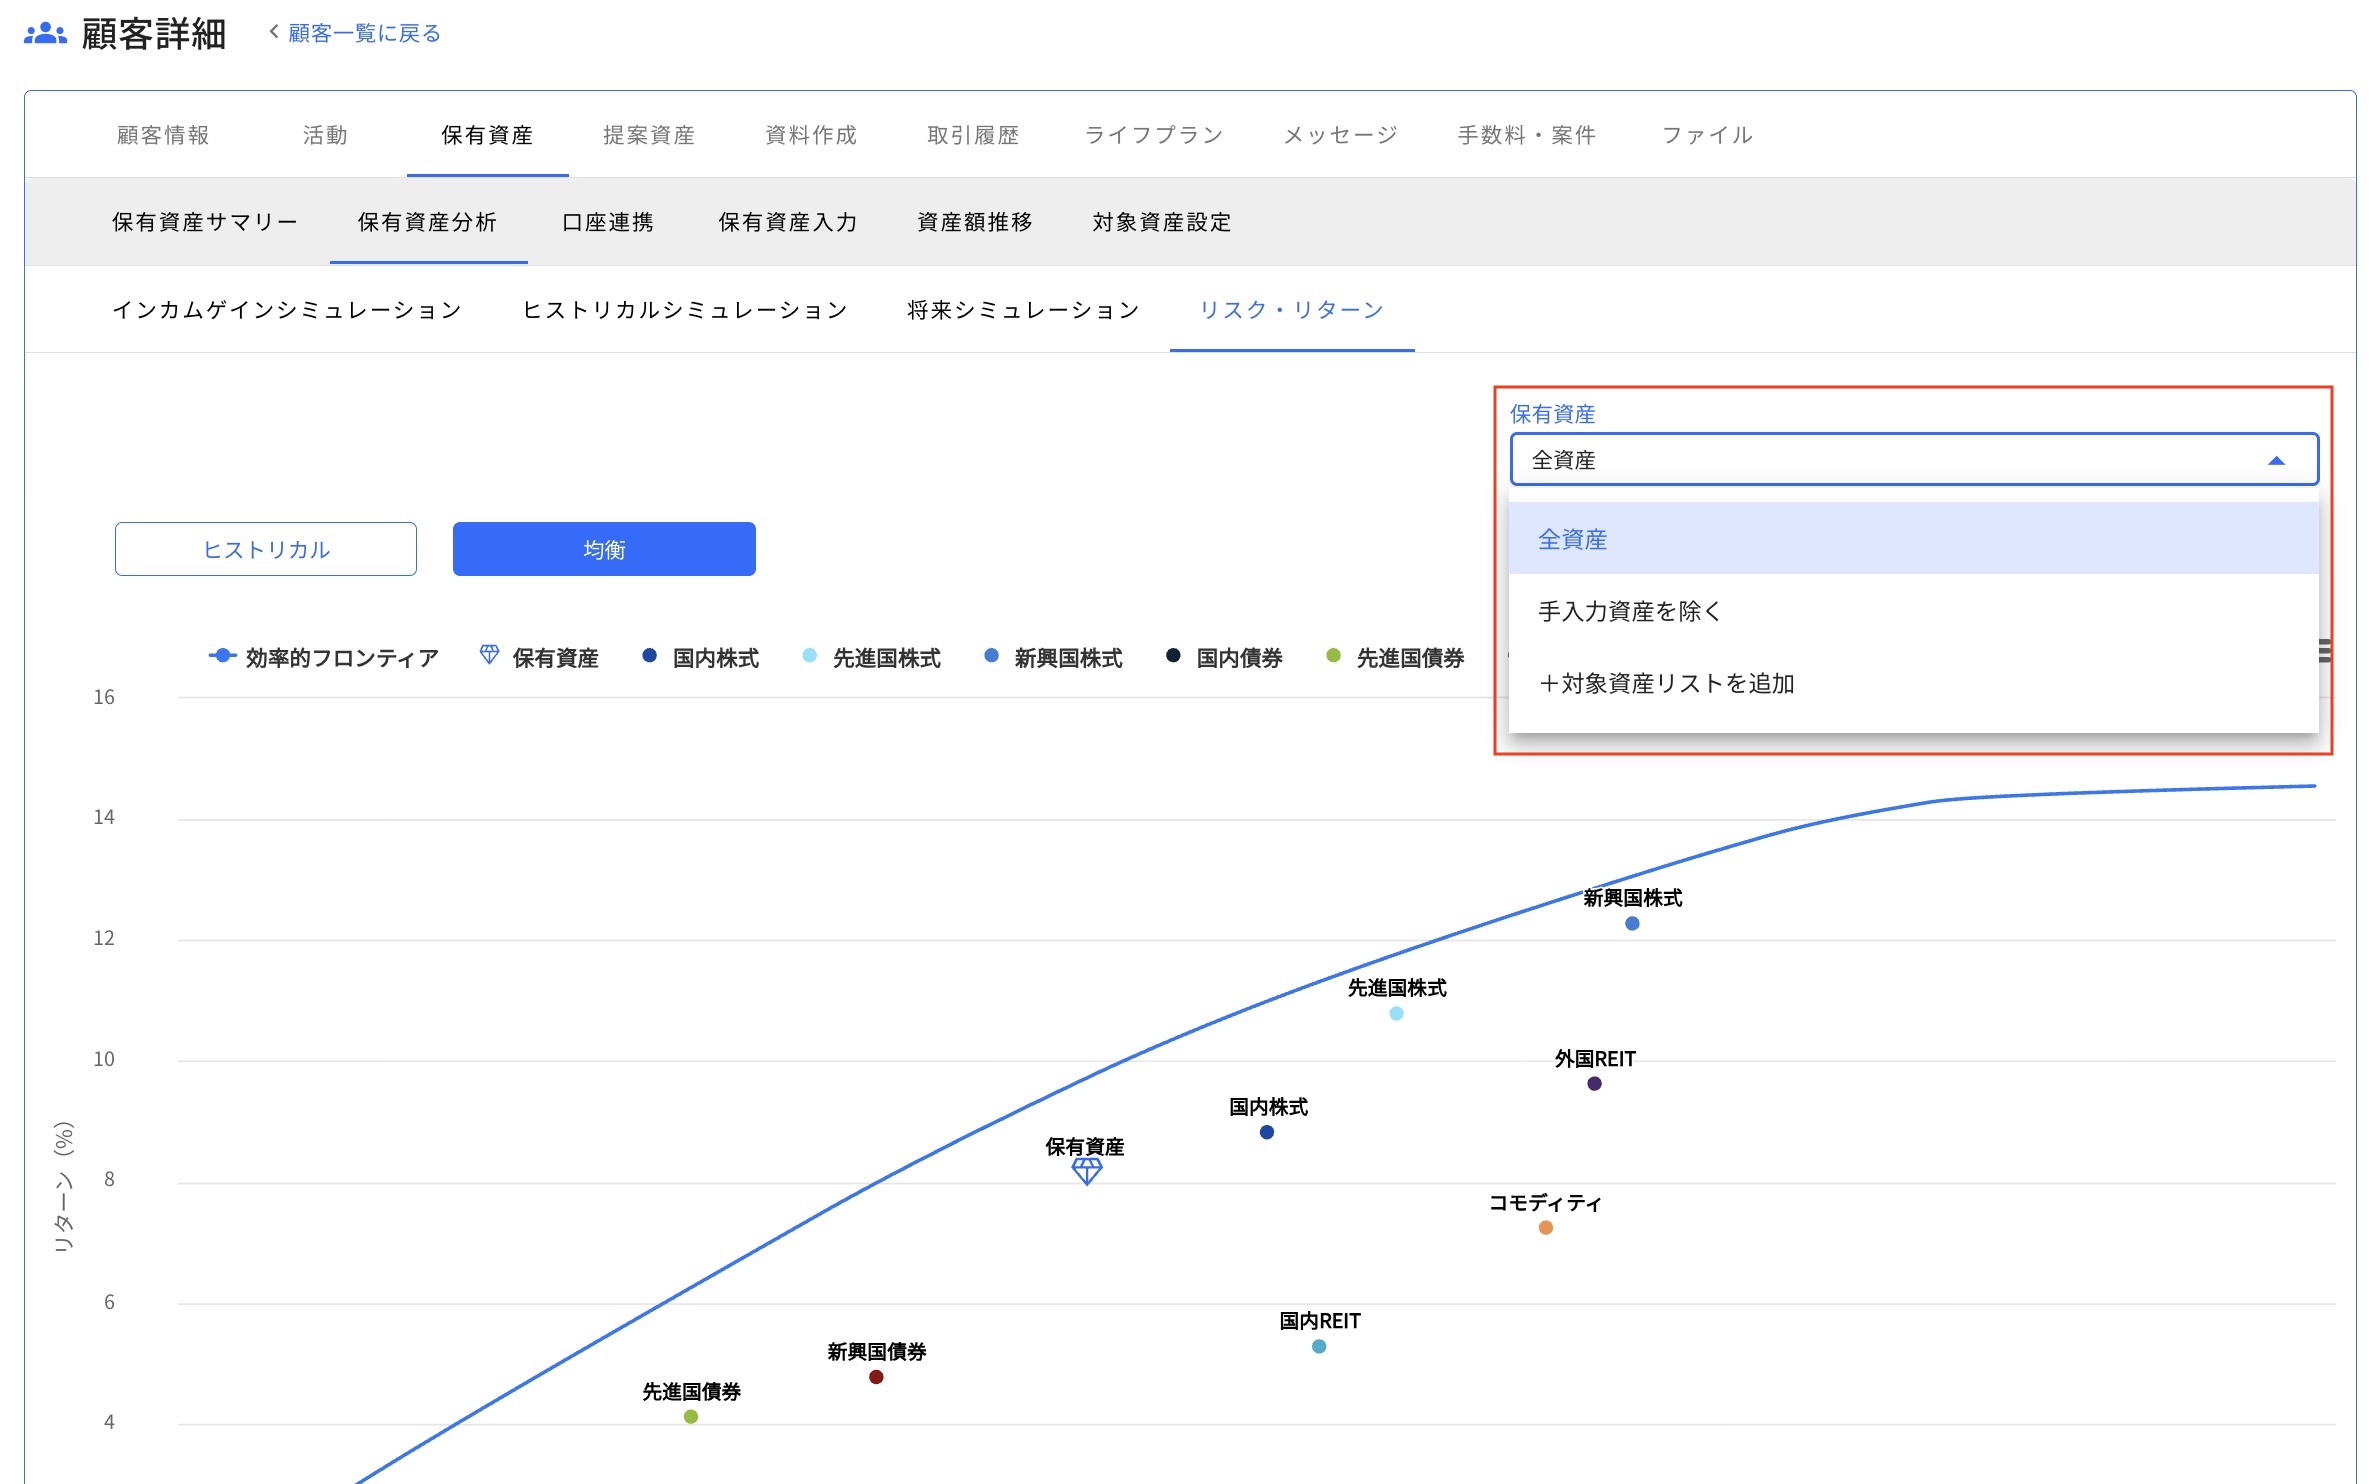Click the ヒストリカル button
This screenshot has height=1484, width=2374.
(266, 549)
